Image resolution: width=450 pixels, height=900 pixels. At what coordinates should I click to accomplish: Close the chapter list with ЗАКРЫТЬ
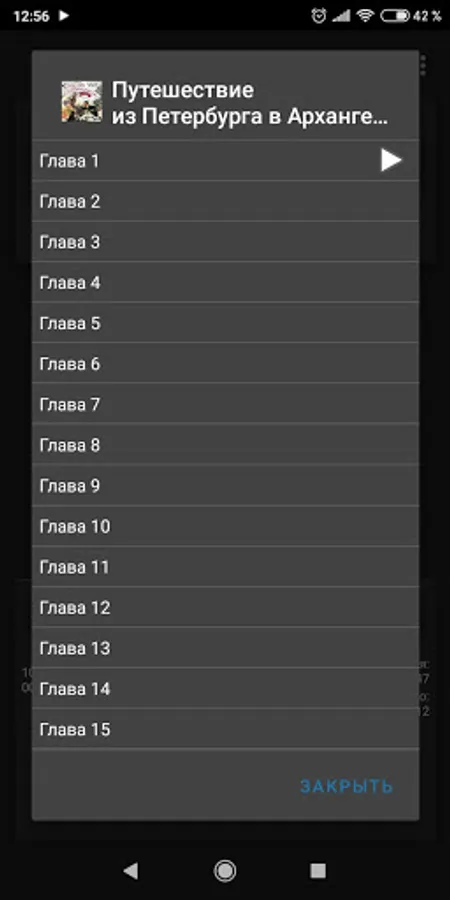[x=347, y=786]
